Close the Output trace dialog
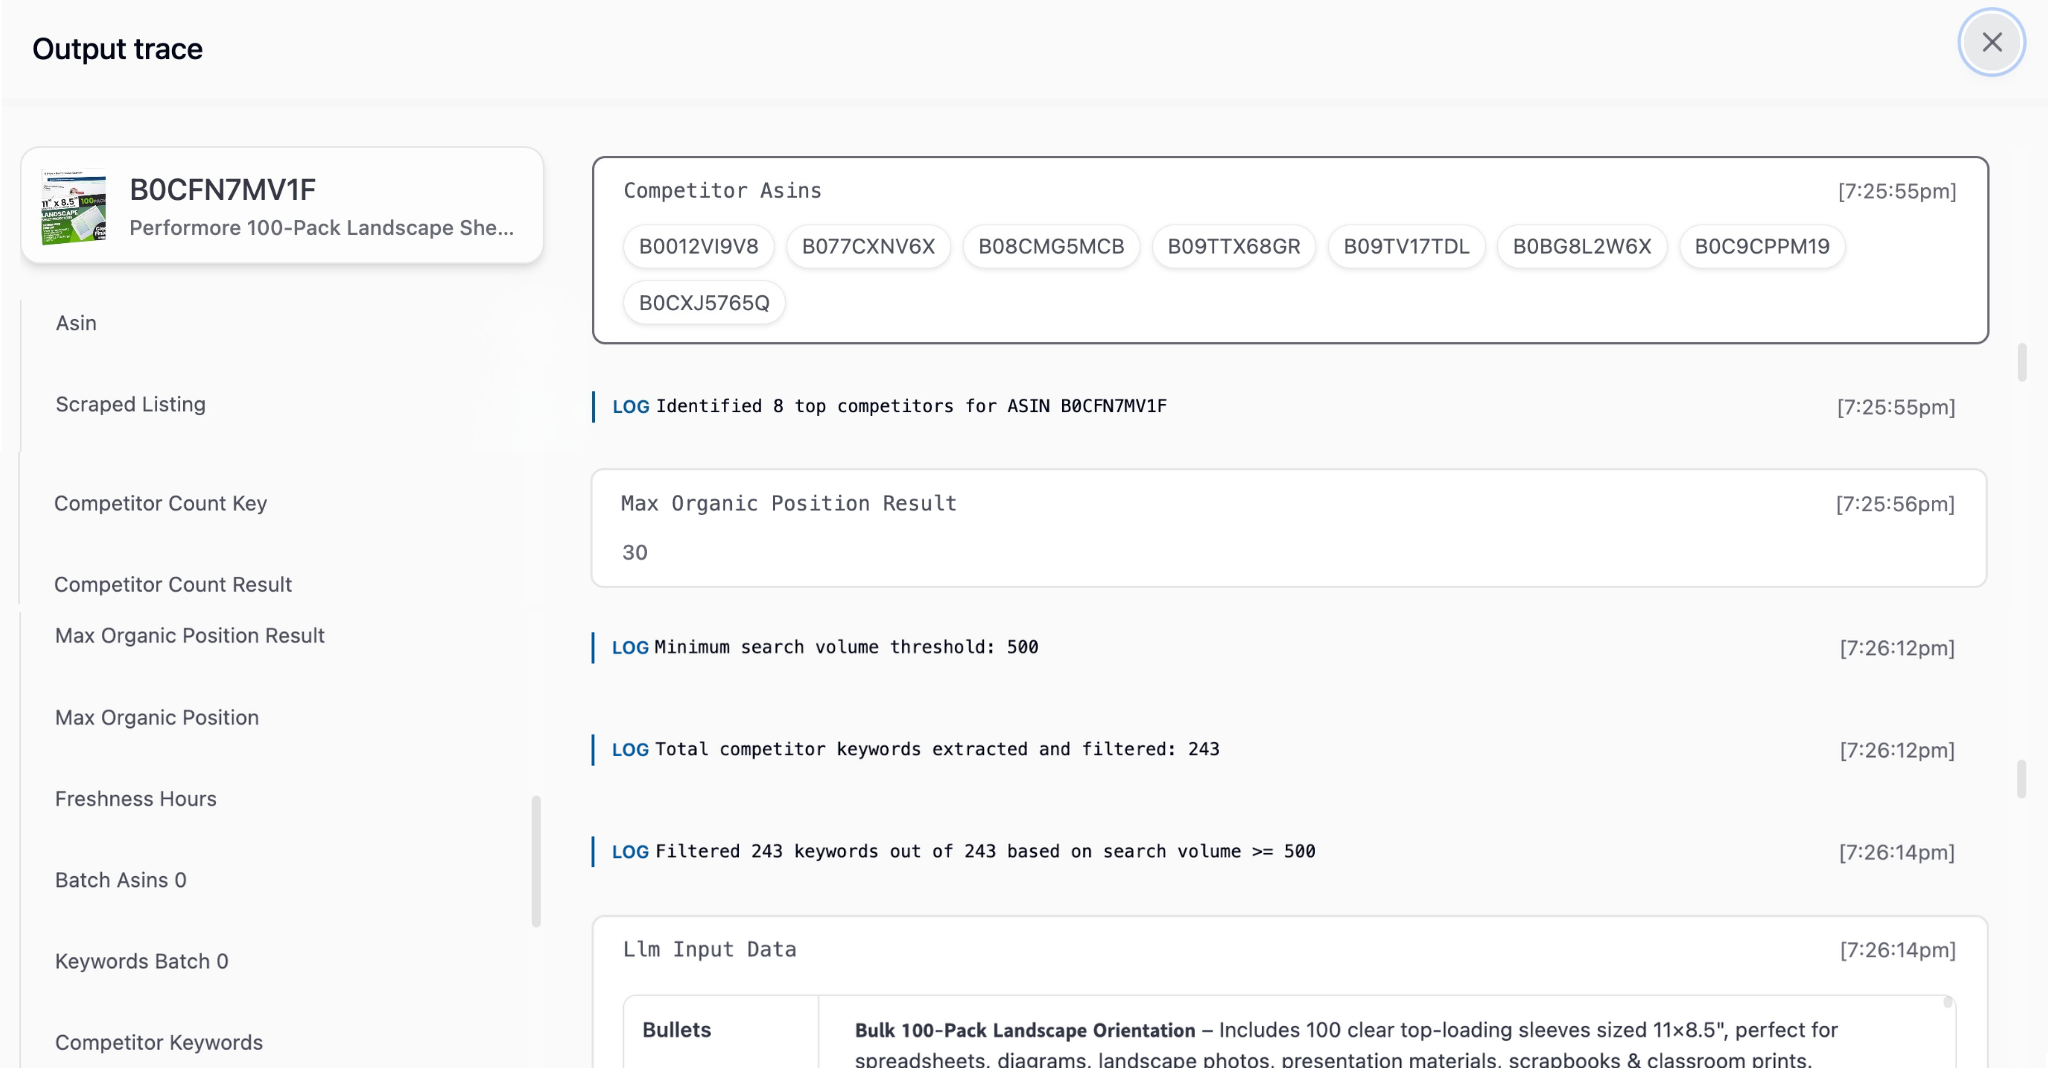 pyautogui.click(x=1991, y=43)
